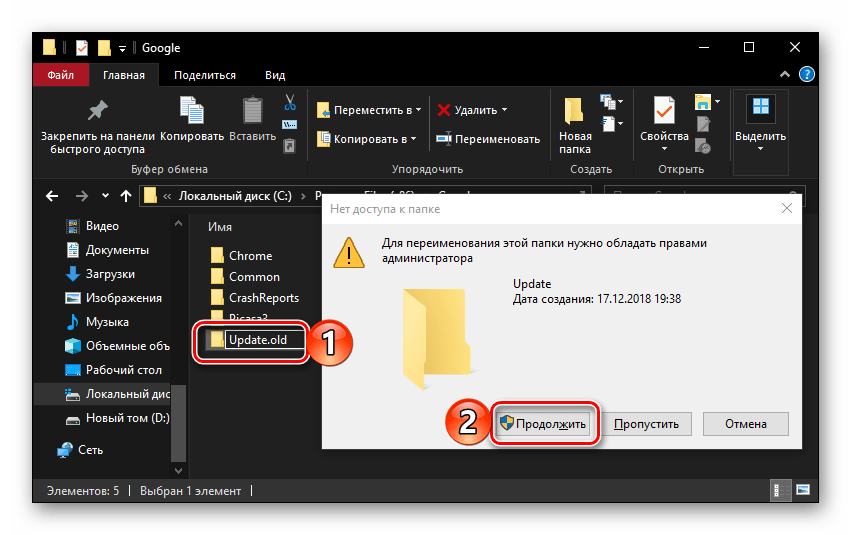Click the blue Help question mark icon
Screen dimensions: 851x535
click(x=806, y=74)
